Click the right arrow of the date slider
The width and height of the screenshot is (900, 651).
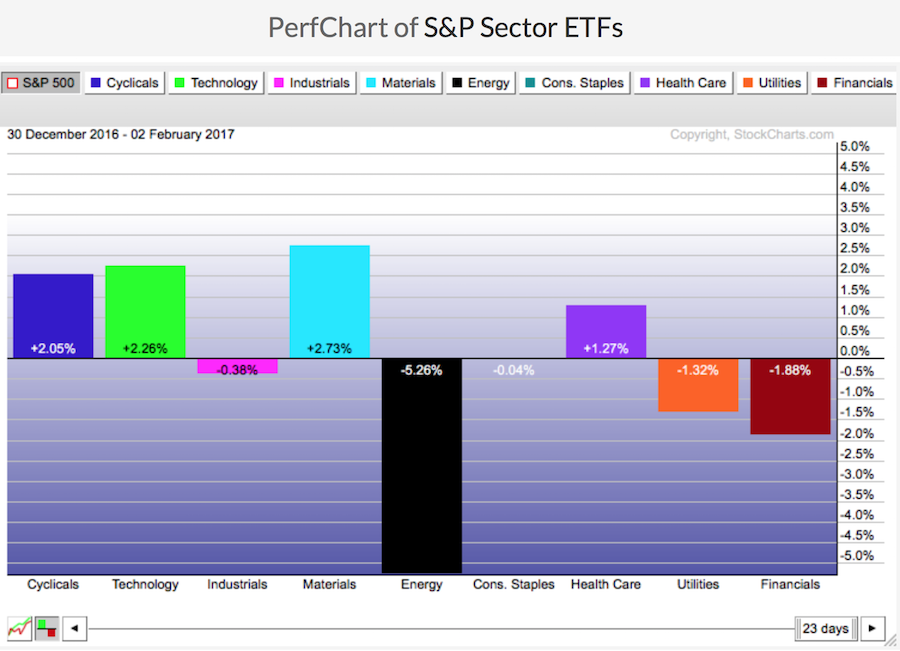pyautogui.click(x=873, y=629)
